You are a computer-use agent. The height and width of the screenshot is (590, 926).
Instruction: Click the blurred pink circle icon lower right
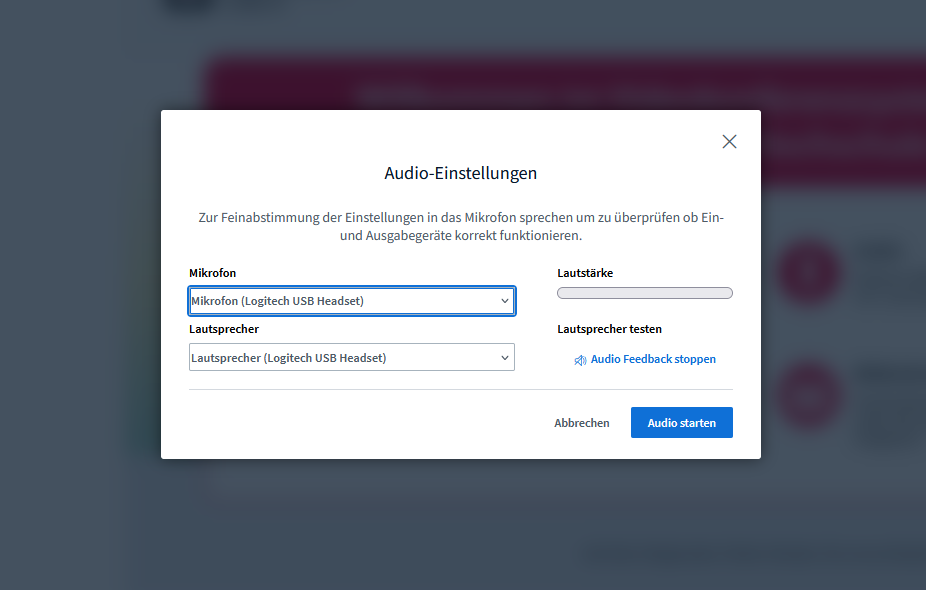(810, 392)
